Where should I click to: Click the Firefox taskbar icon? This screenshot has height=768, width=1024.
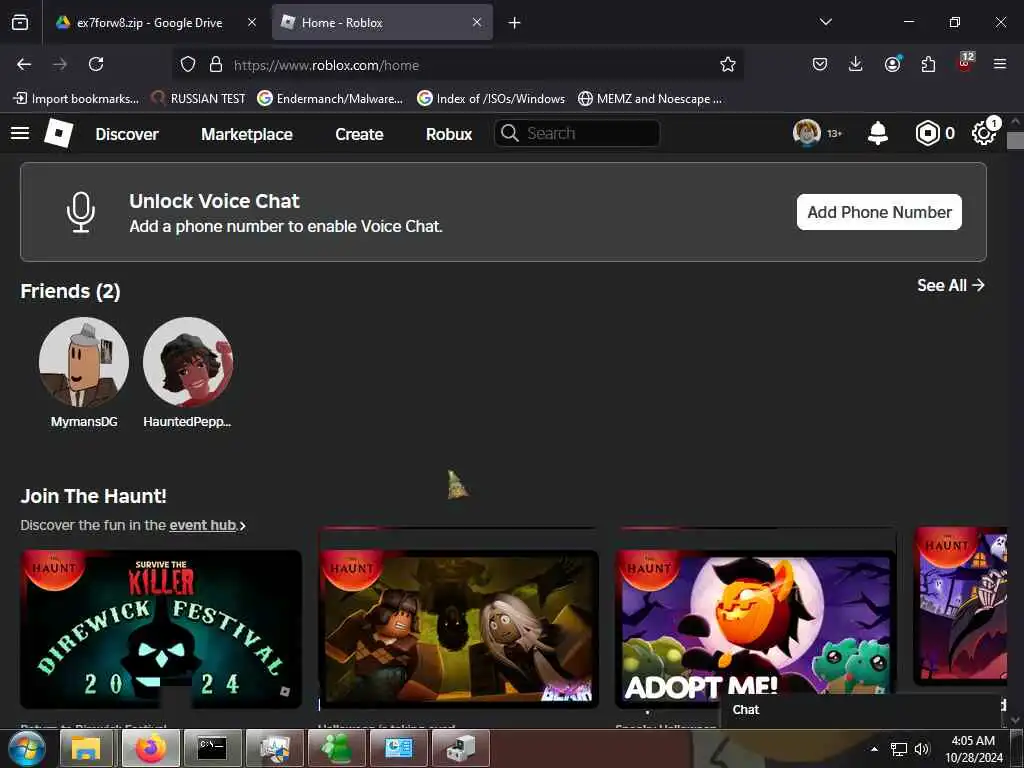click(151, 748)
